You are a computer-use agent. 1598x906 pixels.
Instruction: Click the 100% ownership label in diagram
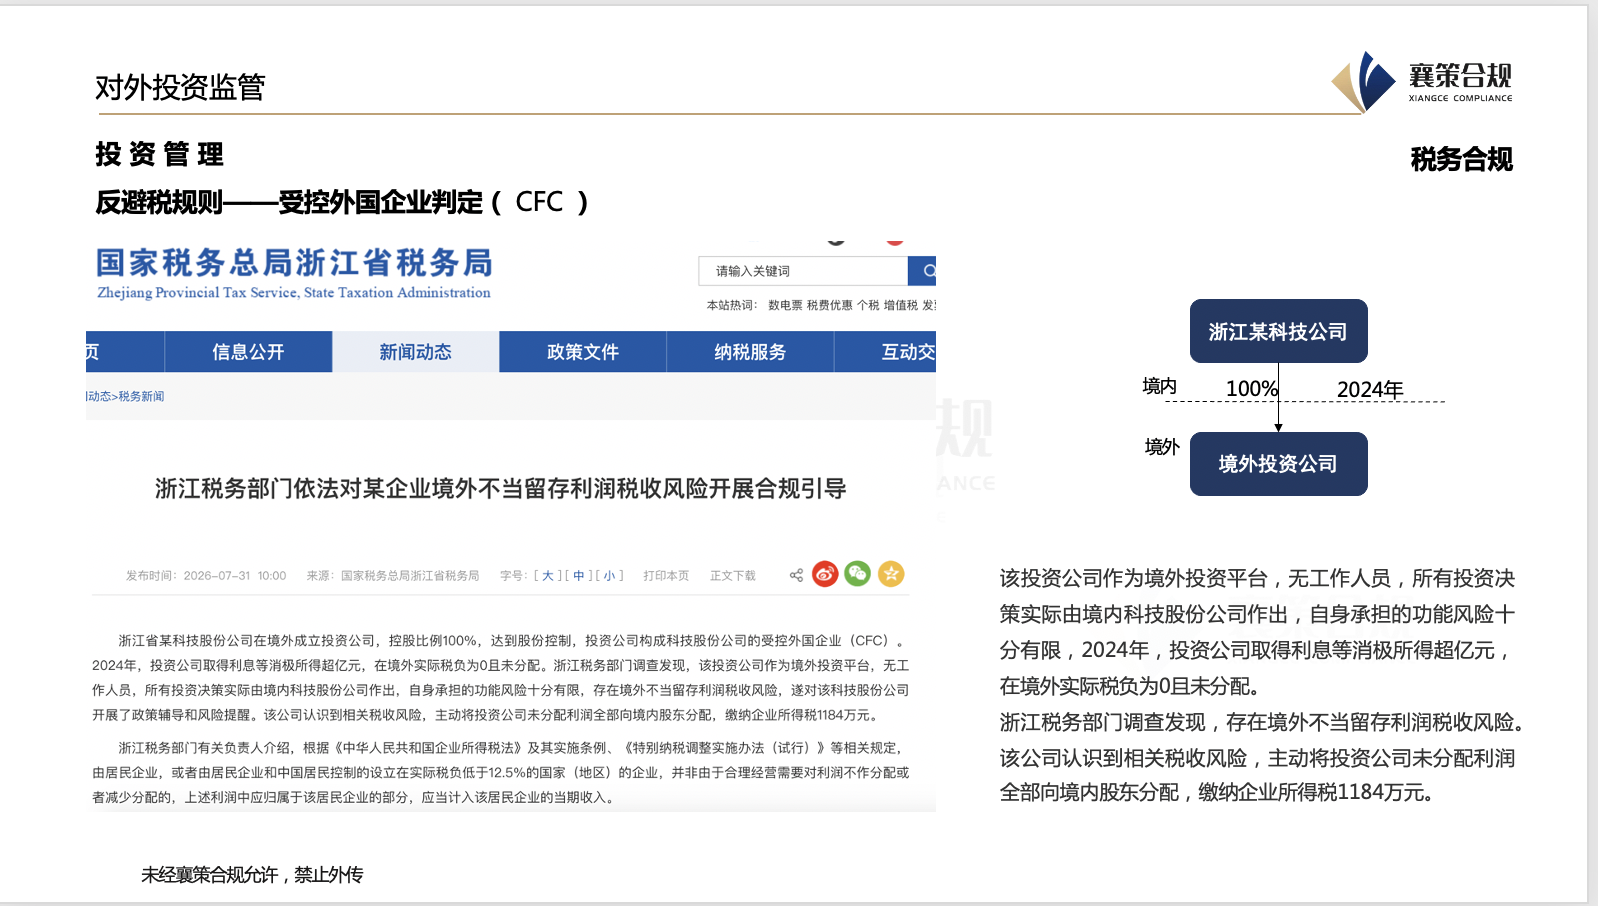(1252, 388)
